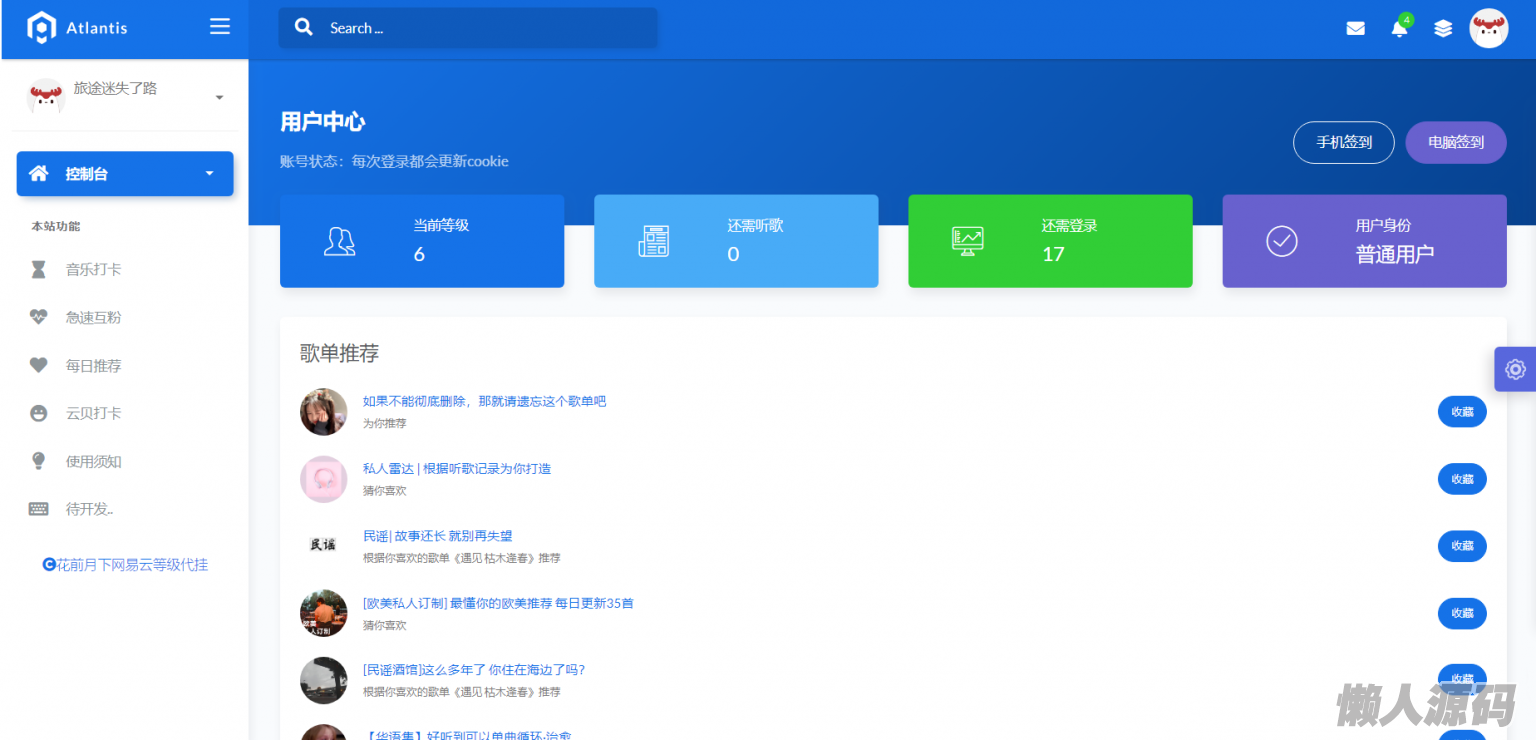1536x740 pixels.
Task: Open 急速互粉 in sidebar
Action: click(93, 318)
